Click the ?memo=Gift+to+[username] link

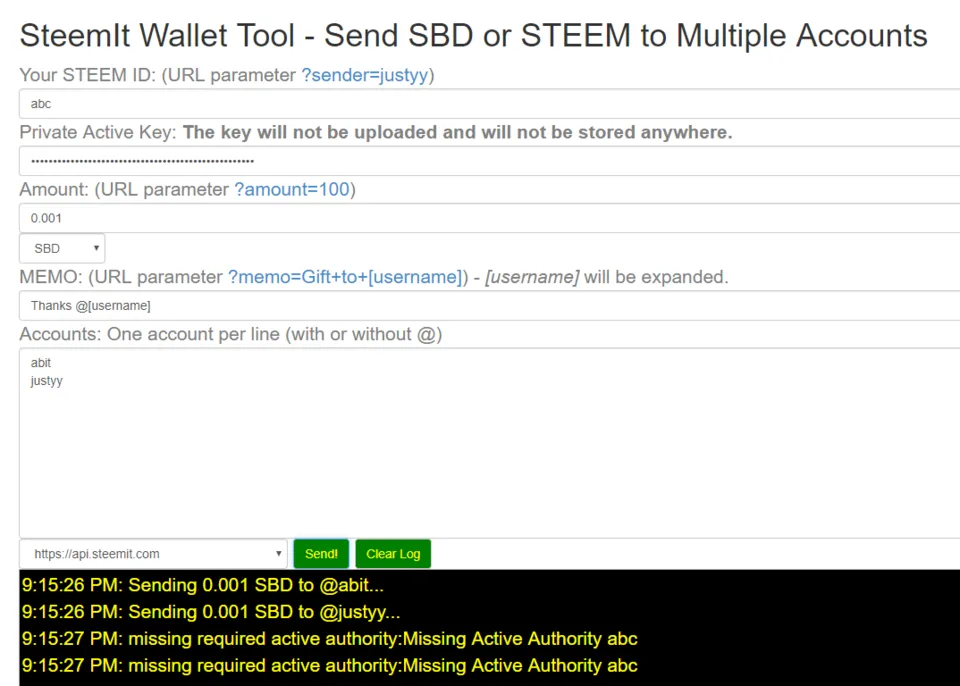pos(345,277)
